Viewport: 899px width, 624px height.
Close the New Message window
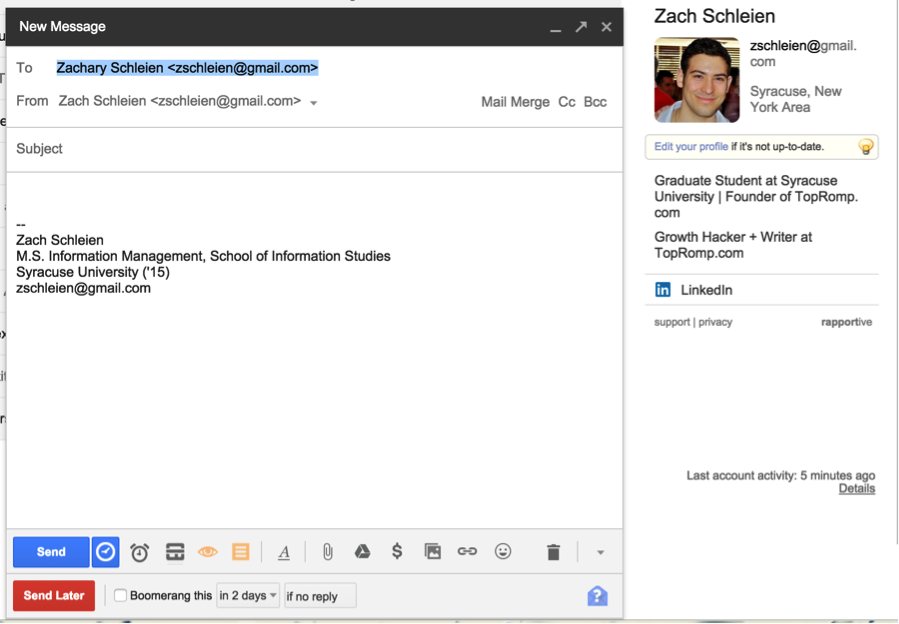coord(606,27)
